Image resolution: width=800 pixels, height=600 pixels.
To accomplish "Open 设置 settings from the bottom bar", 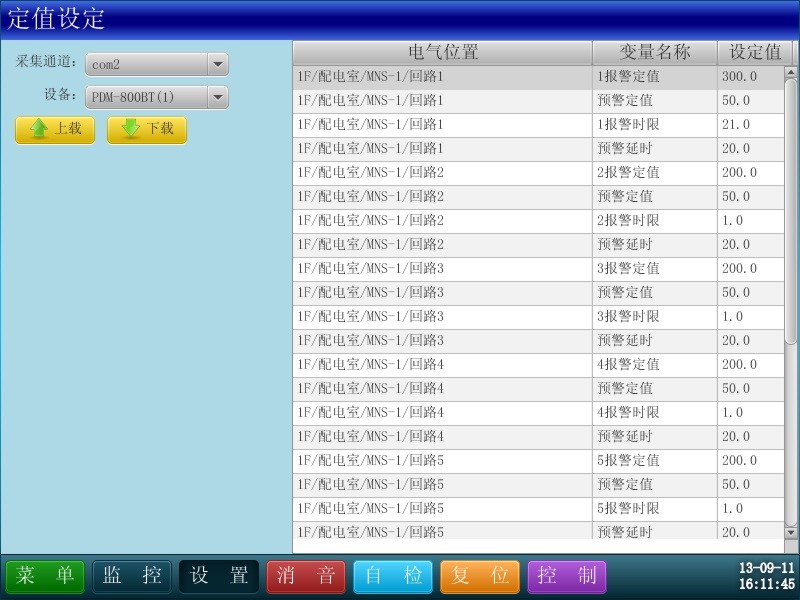I will [x=218, y=577].
